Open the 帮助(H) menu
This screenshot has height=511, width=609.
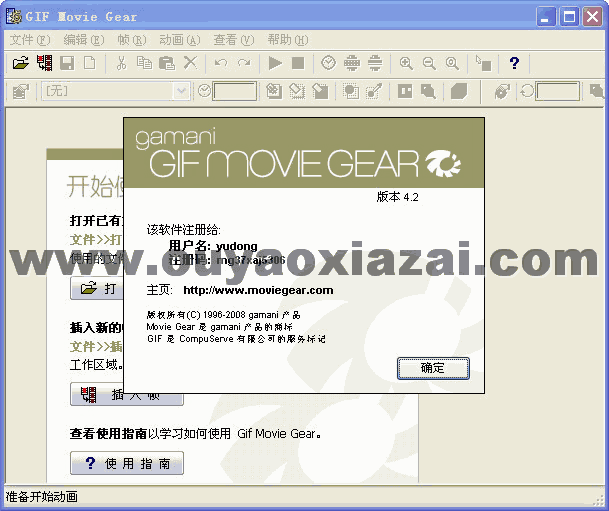[x=288, y=40]
